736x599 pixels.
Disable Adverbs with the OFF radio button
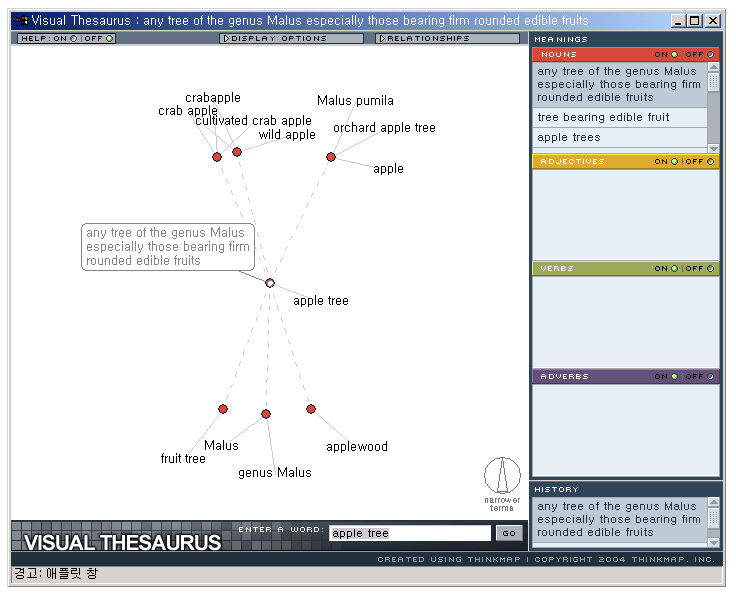(x=710, y=376)
